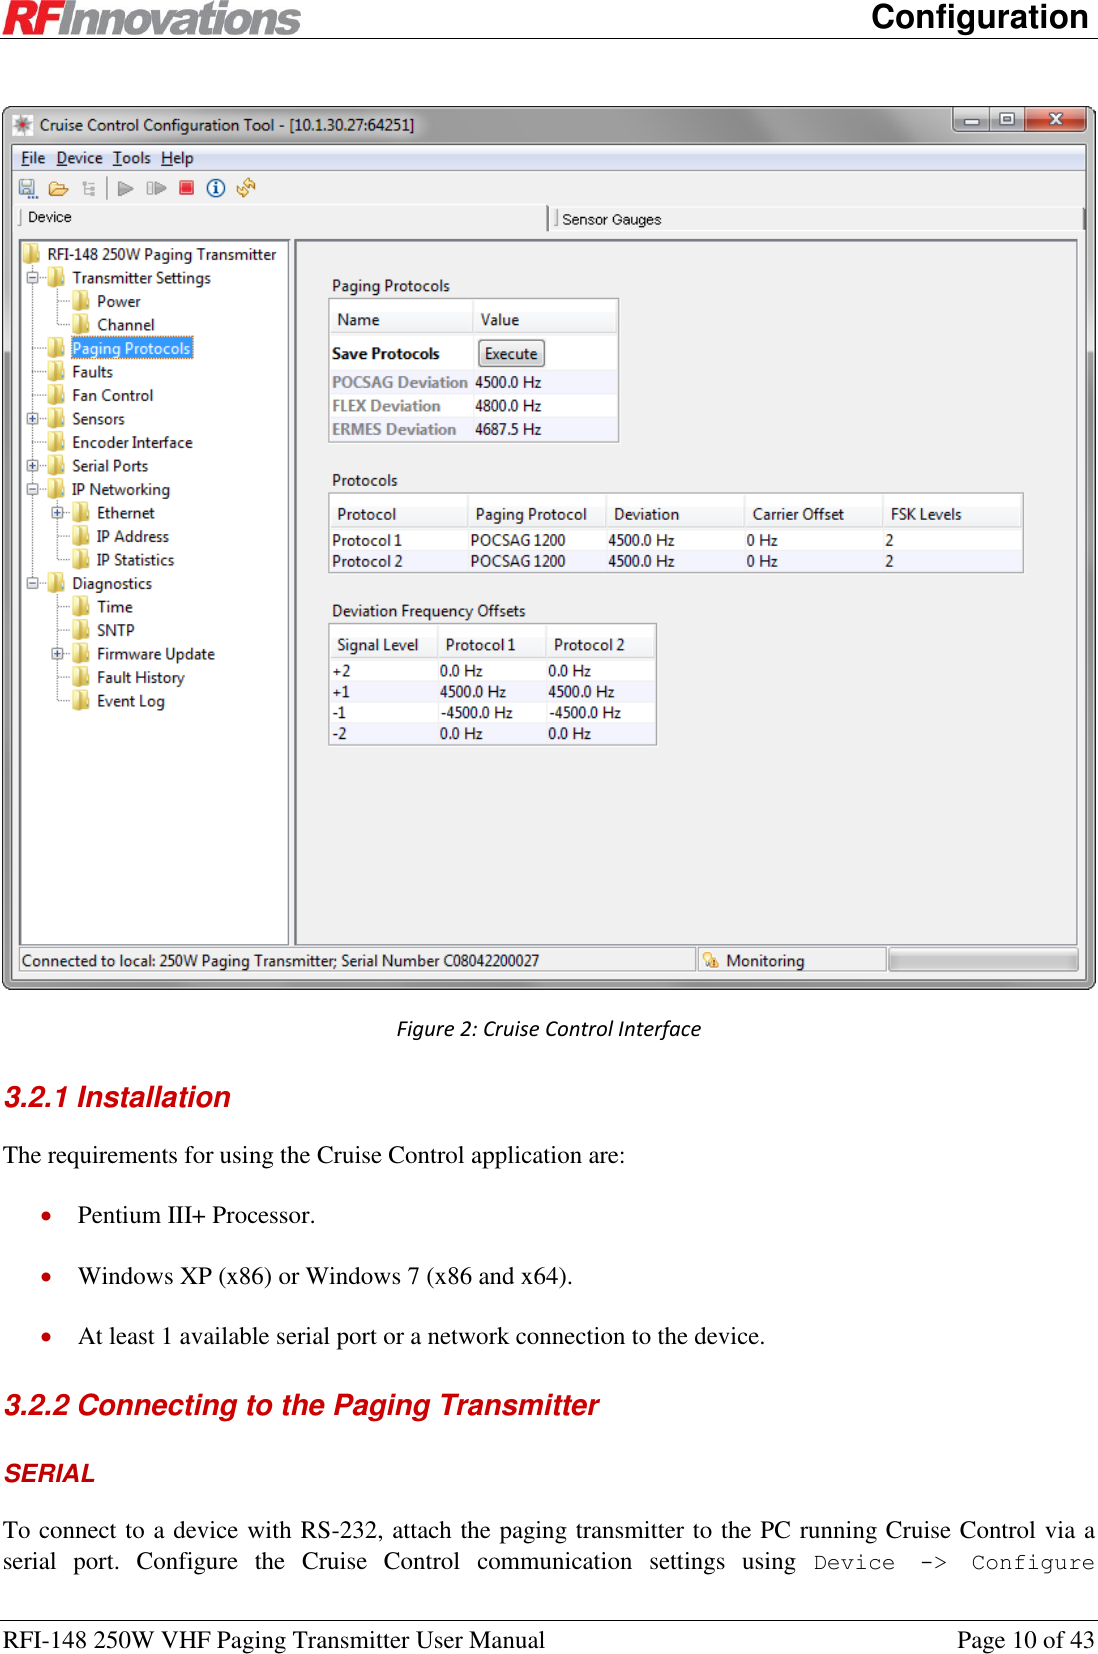Select the Transmitter Settings tree item
The image size is (1098, 1654).
pos(141,278)
